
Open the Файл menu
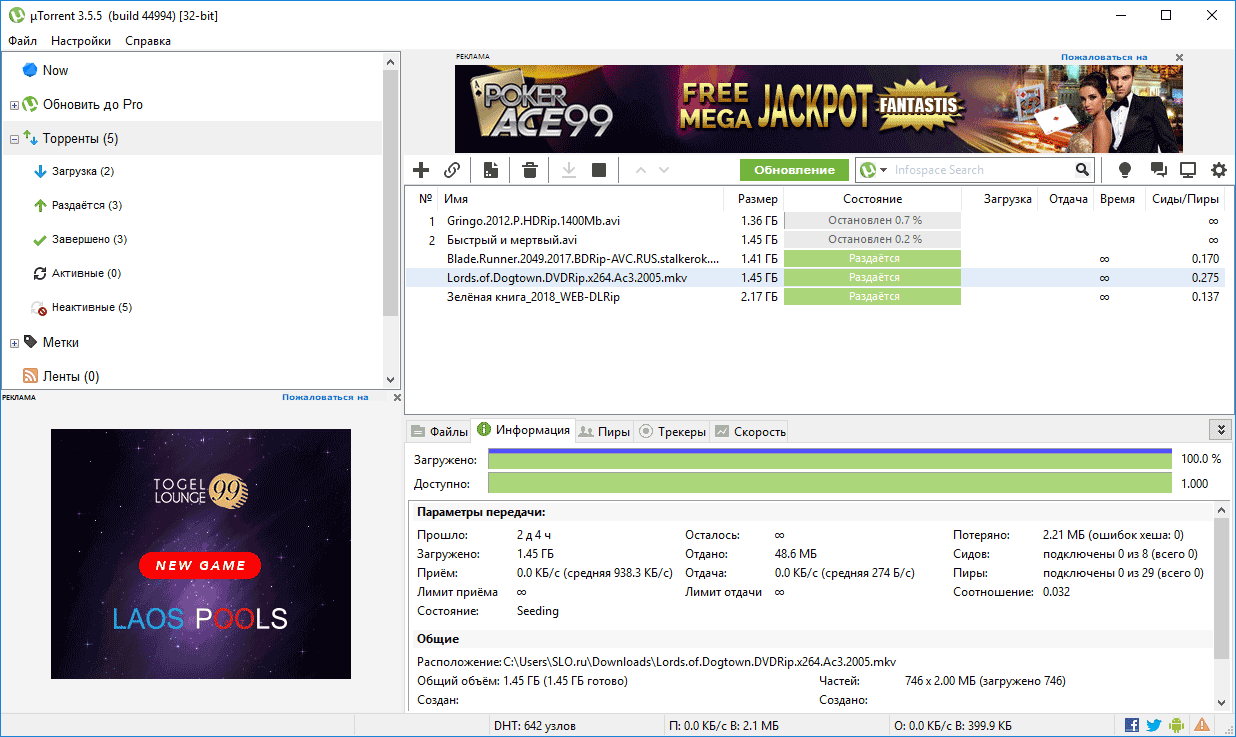[22, 41]
